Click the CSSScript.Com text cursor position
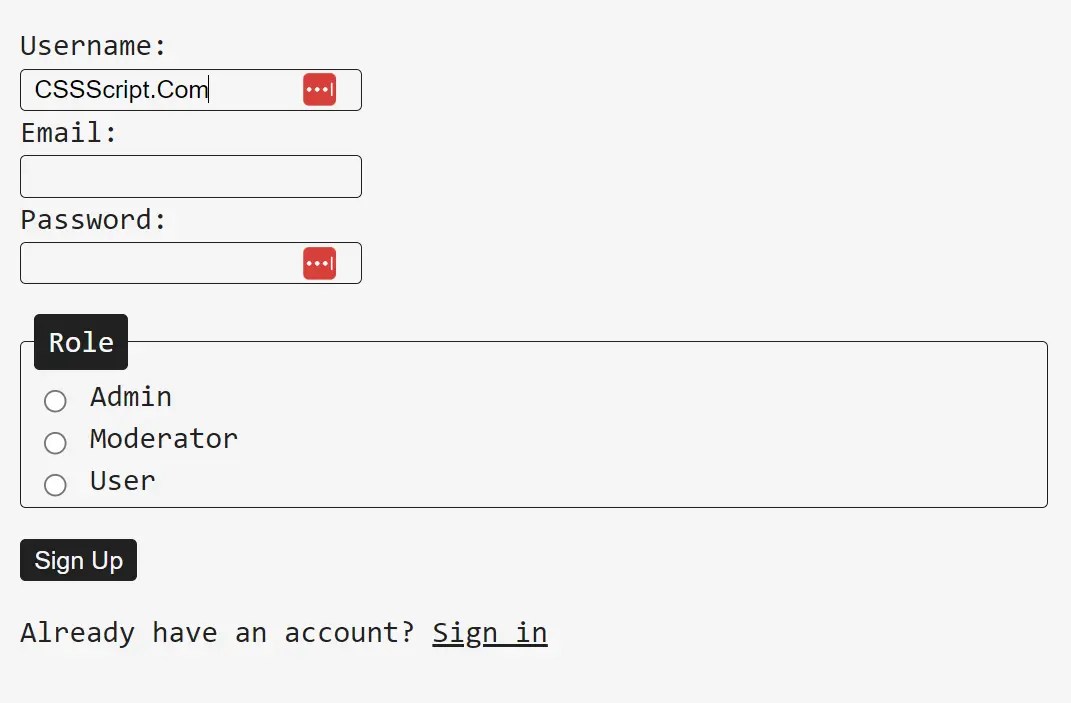 point(208,89)
